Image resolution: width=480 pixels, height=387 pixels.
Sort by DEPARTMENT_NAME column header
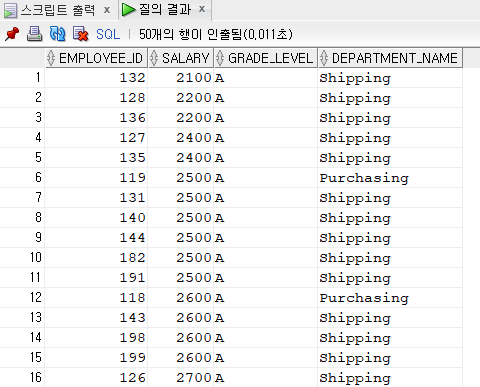(390, 58)
